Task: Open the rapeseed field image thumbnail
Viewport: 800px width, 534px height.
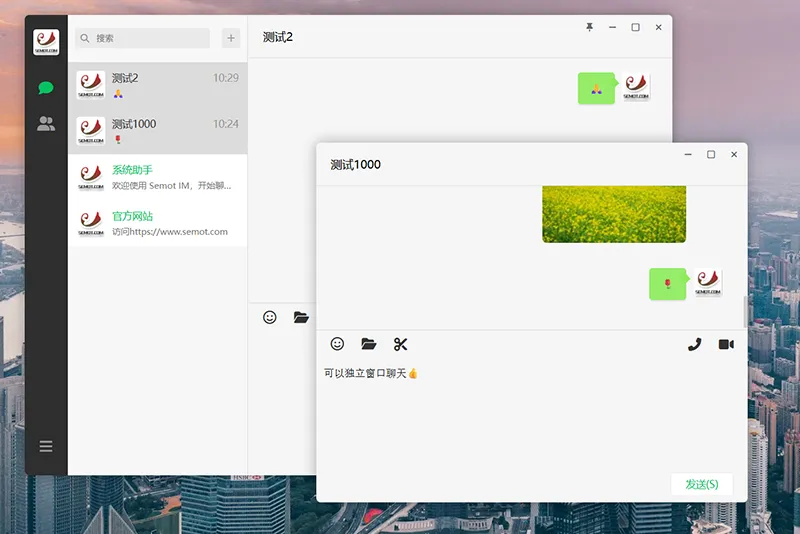Action: coord(614,214)
